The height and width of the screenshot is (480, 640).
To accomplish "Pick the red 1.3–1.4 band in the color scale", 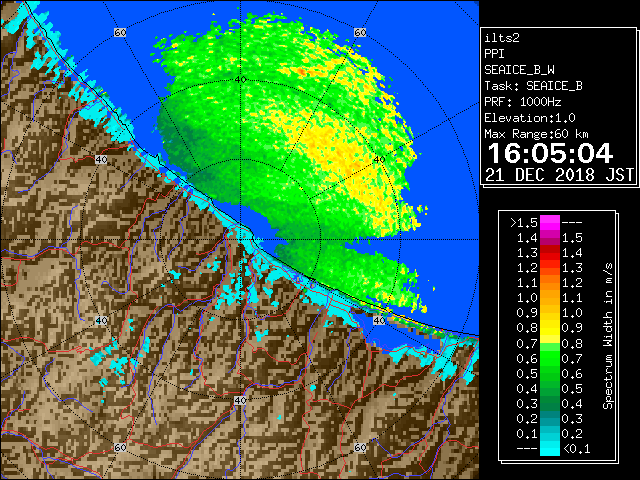I will (x=550, y=253).
